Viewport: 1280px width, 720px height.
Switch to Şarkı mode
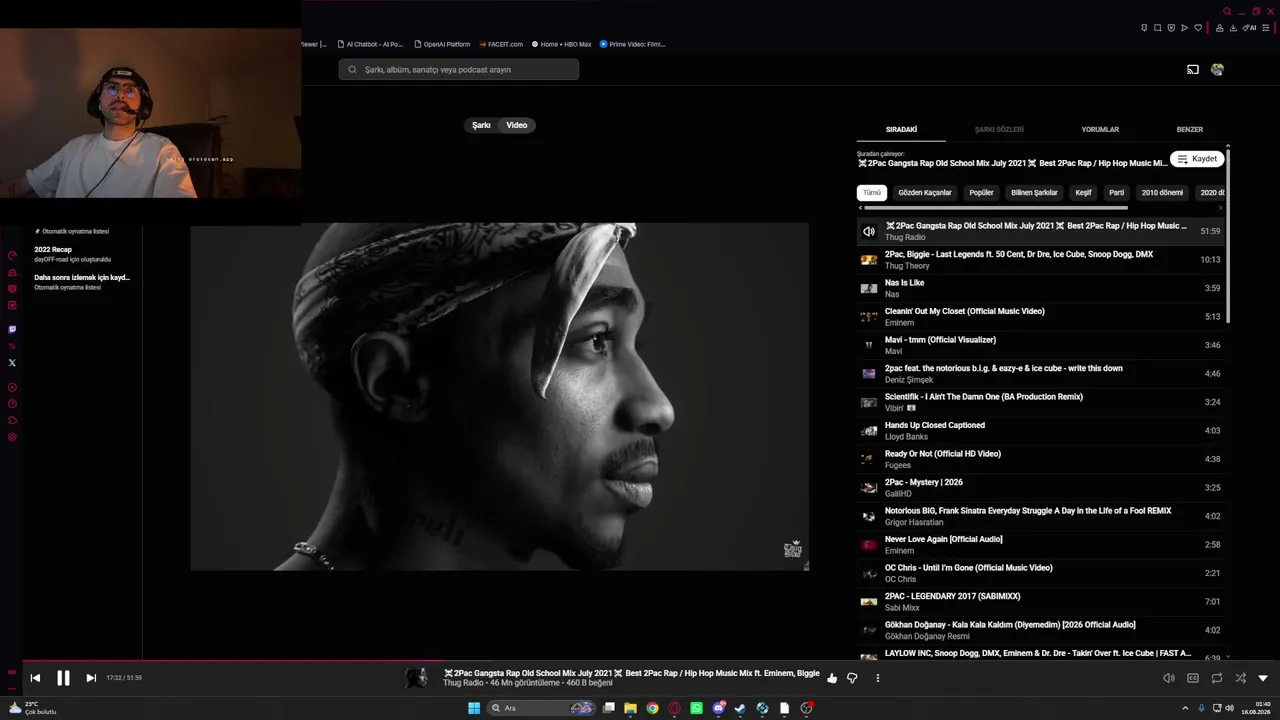coord(481,125)
